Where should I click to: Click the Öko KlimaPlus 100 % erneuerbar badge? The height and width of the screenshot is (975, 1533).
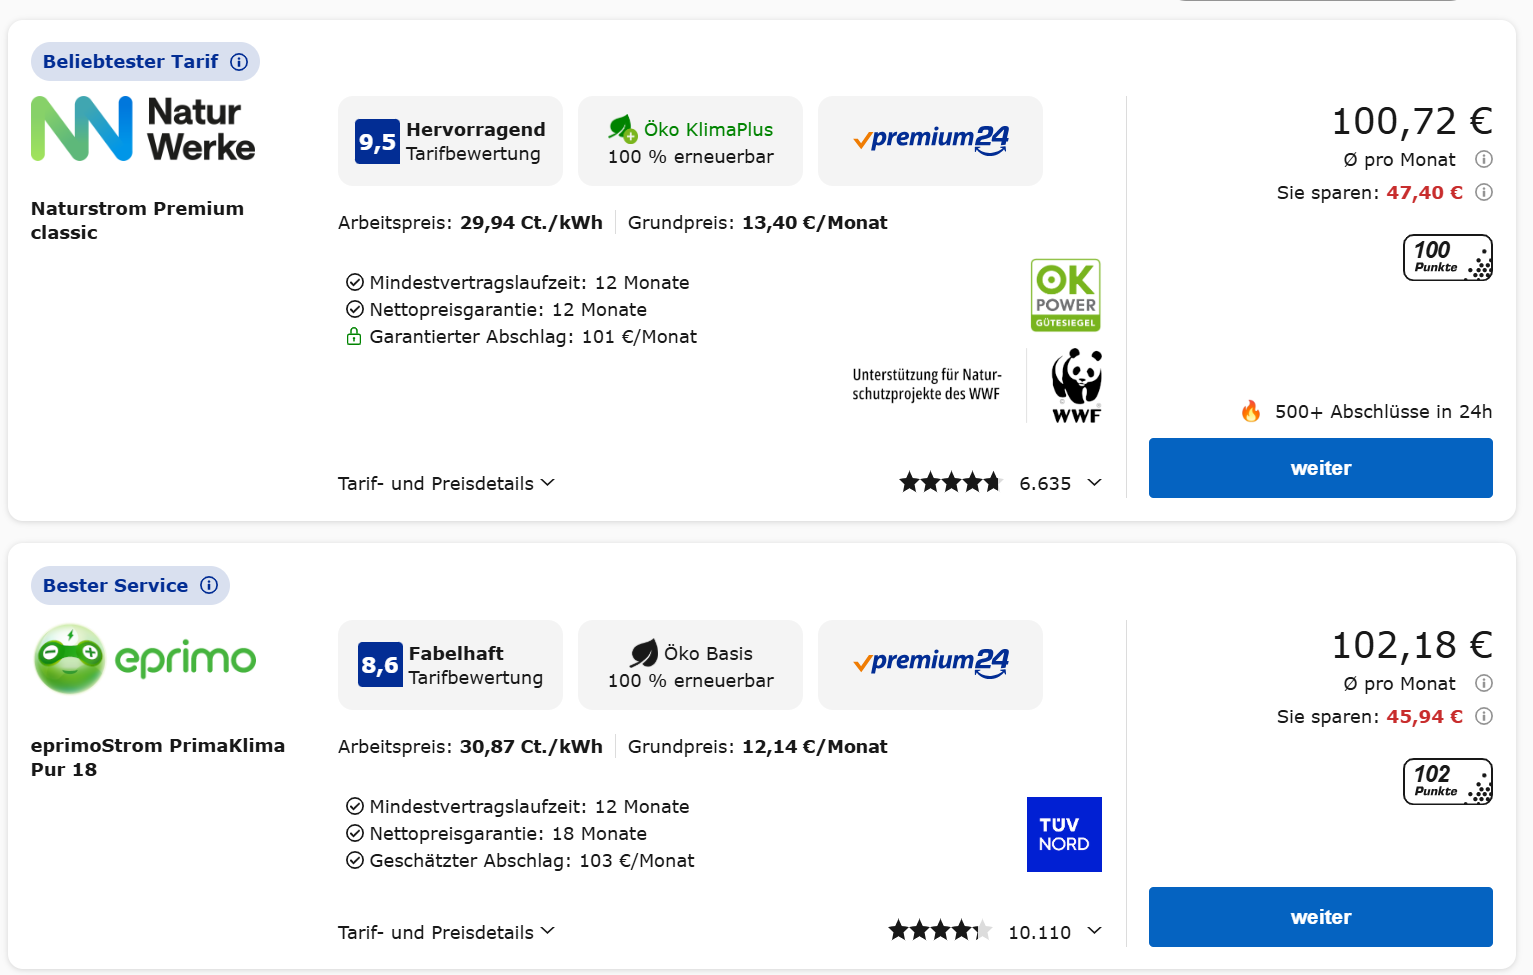690,141
